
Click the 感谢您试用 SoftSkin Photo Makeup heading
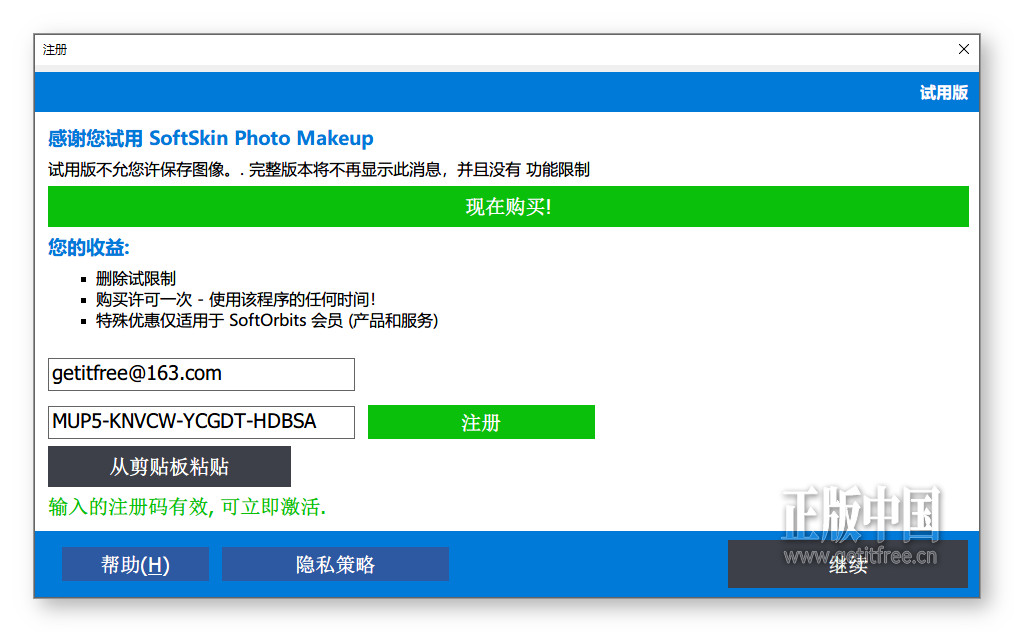pos(211,138)
